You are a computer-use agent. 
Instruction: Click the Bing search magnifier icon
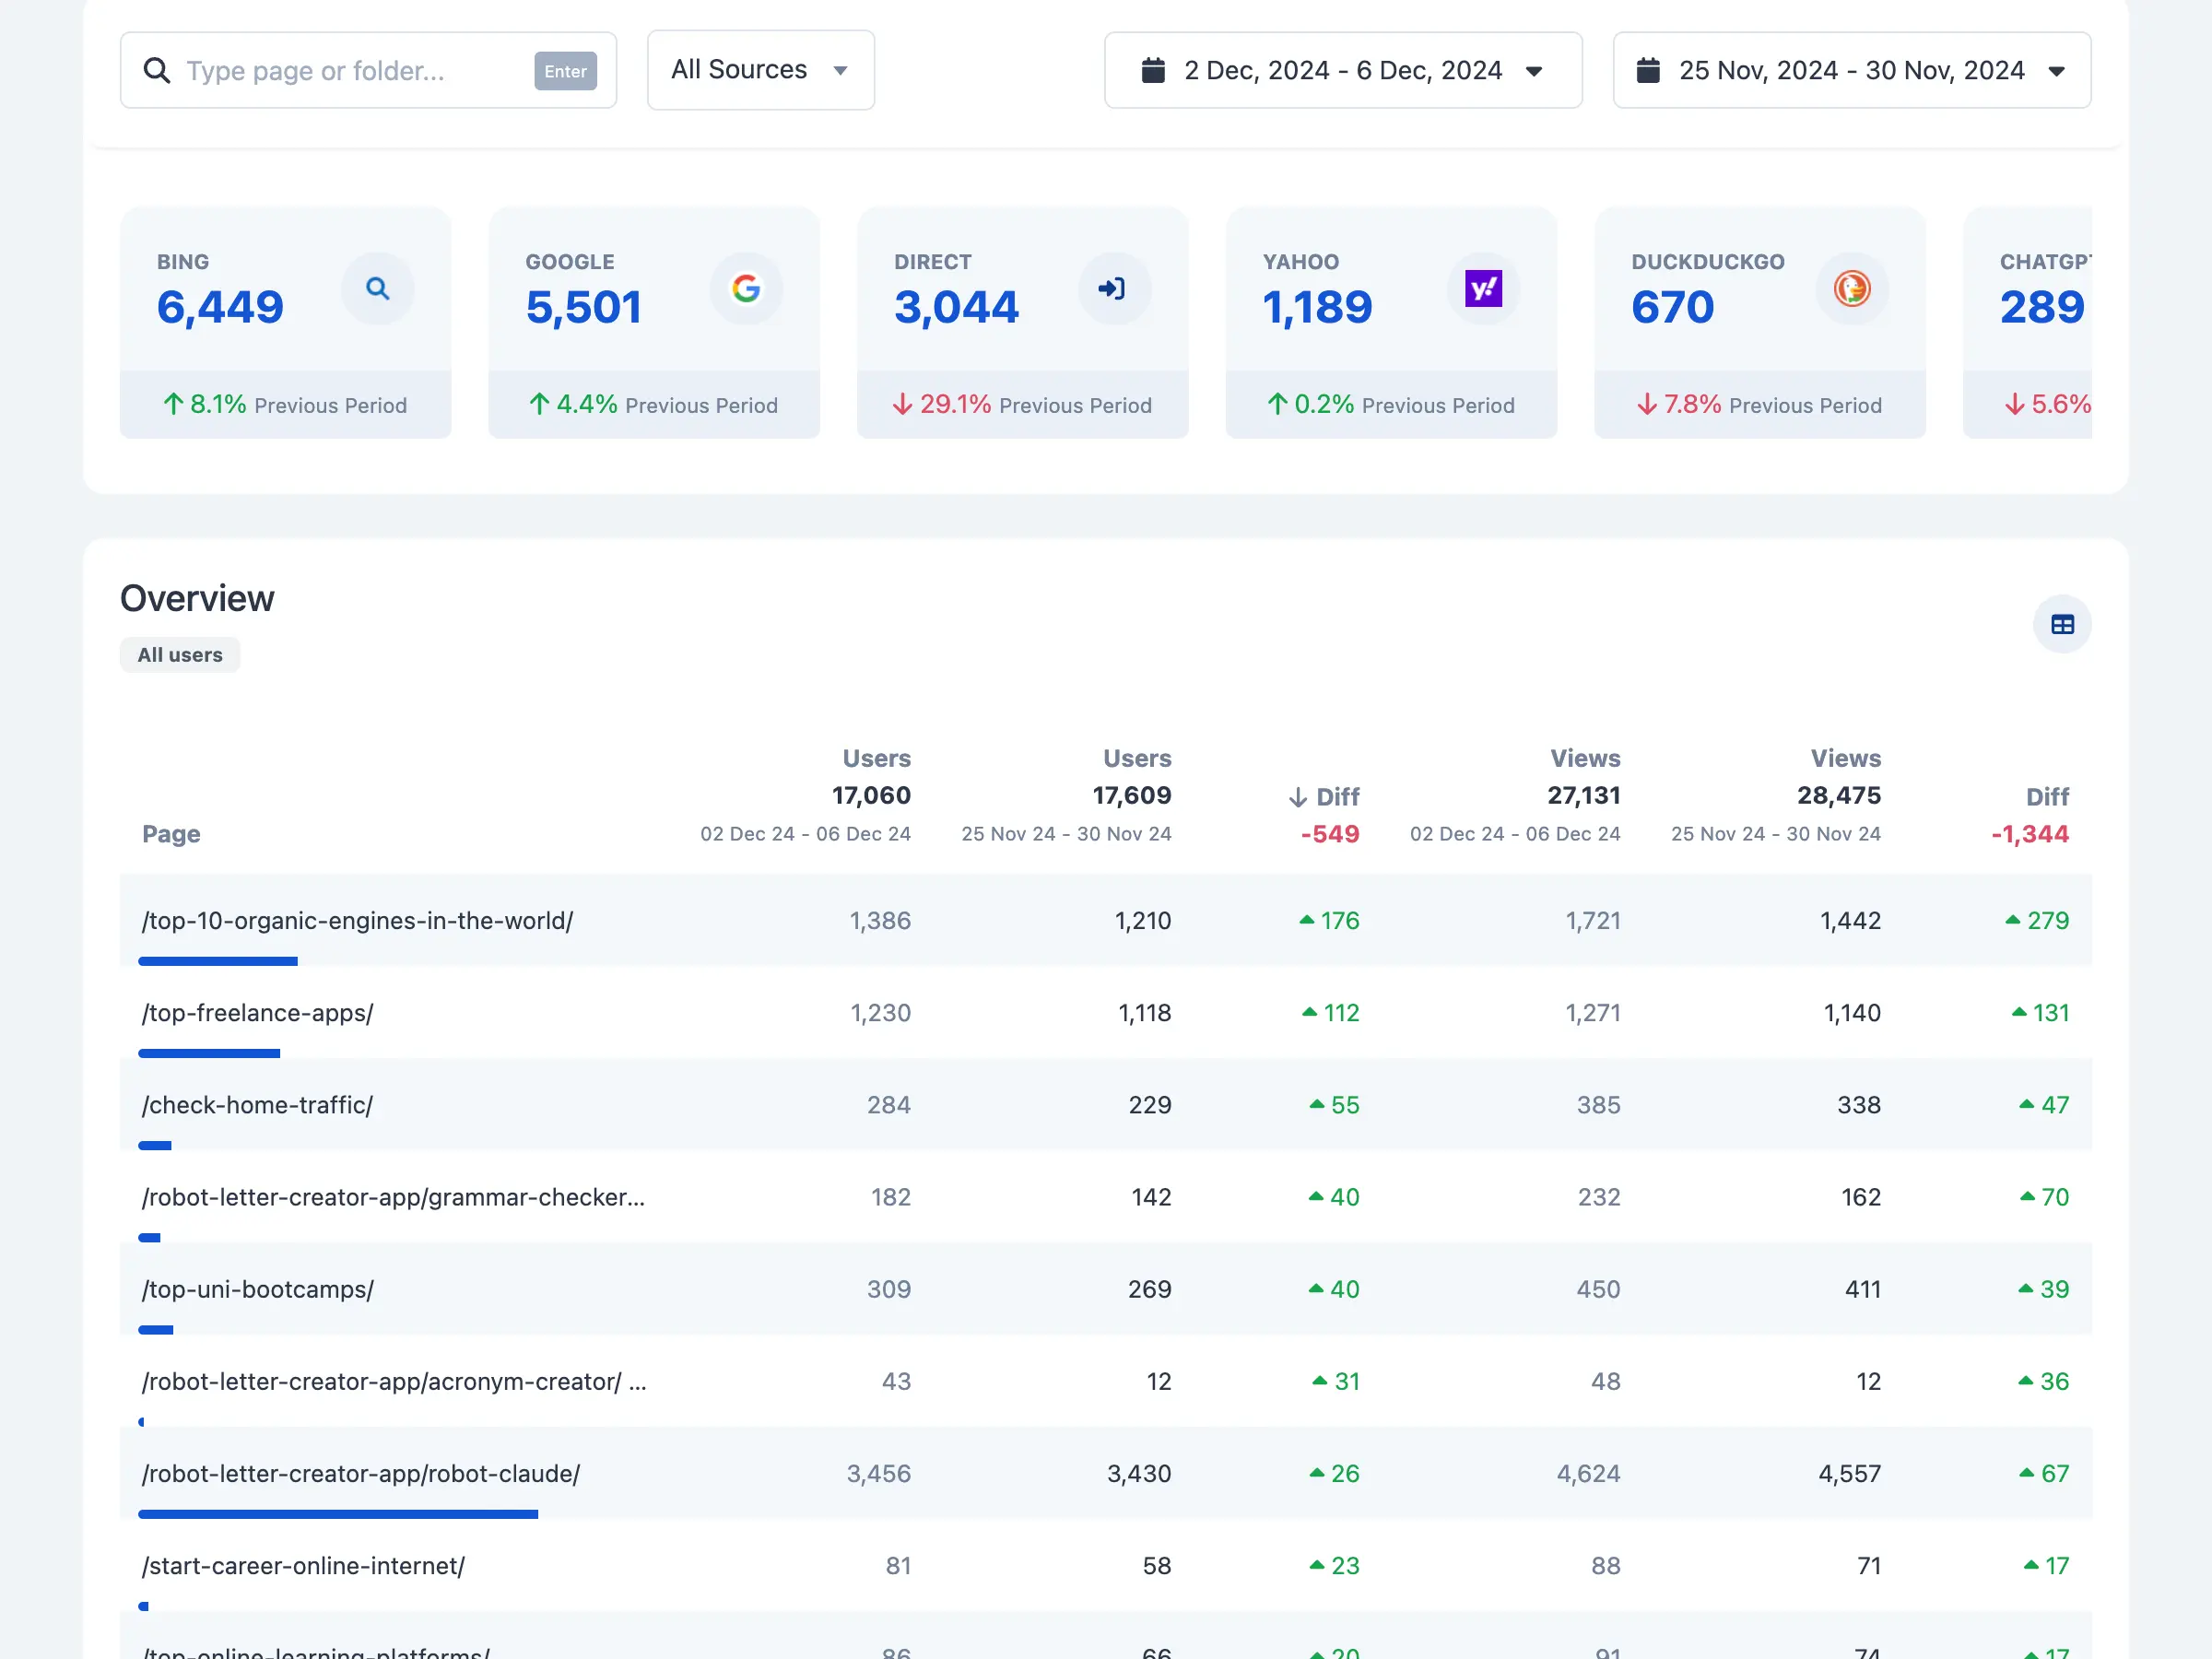tap(377, 289)
